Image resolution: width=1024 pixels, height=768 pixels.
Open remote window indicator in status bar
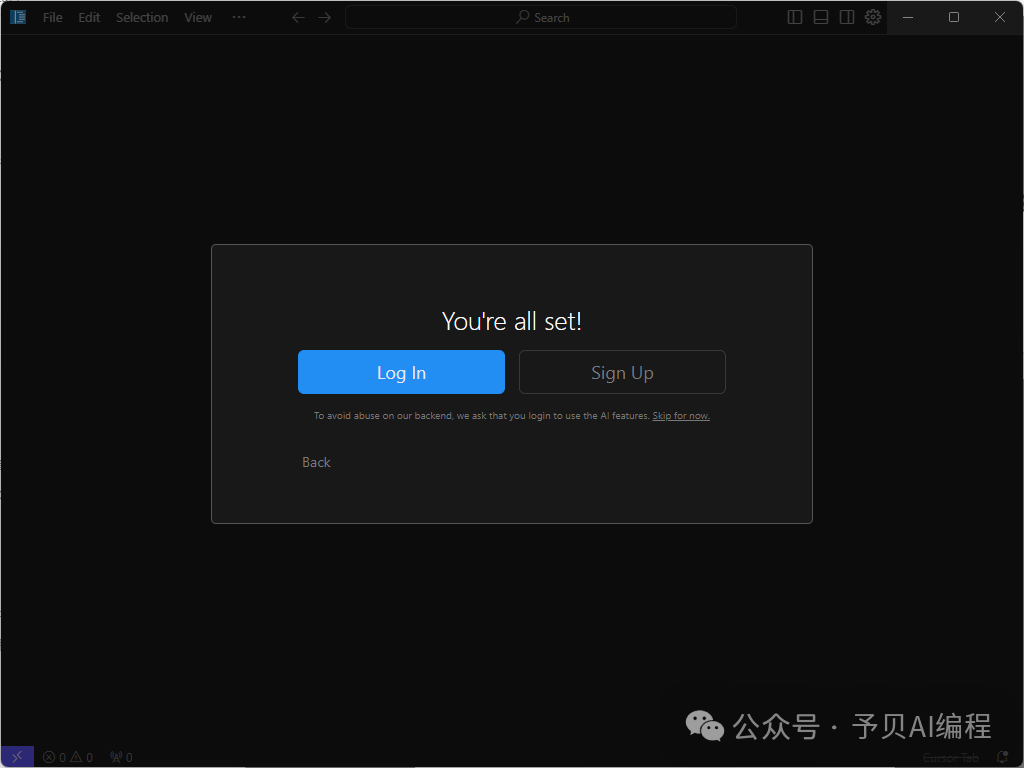(18, 757)
